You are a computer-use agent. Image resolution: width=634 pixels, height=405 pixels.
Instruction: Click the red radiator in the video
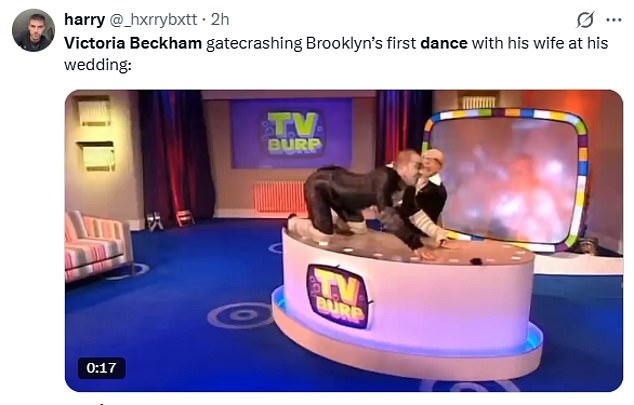[x=279, y=197]
